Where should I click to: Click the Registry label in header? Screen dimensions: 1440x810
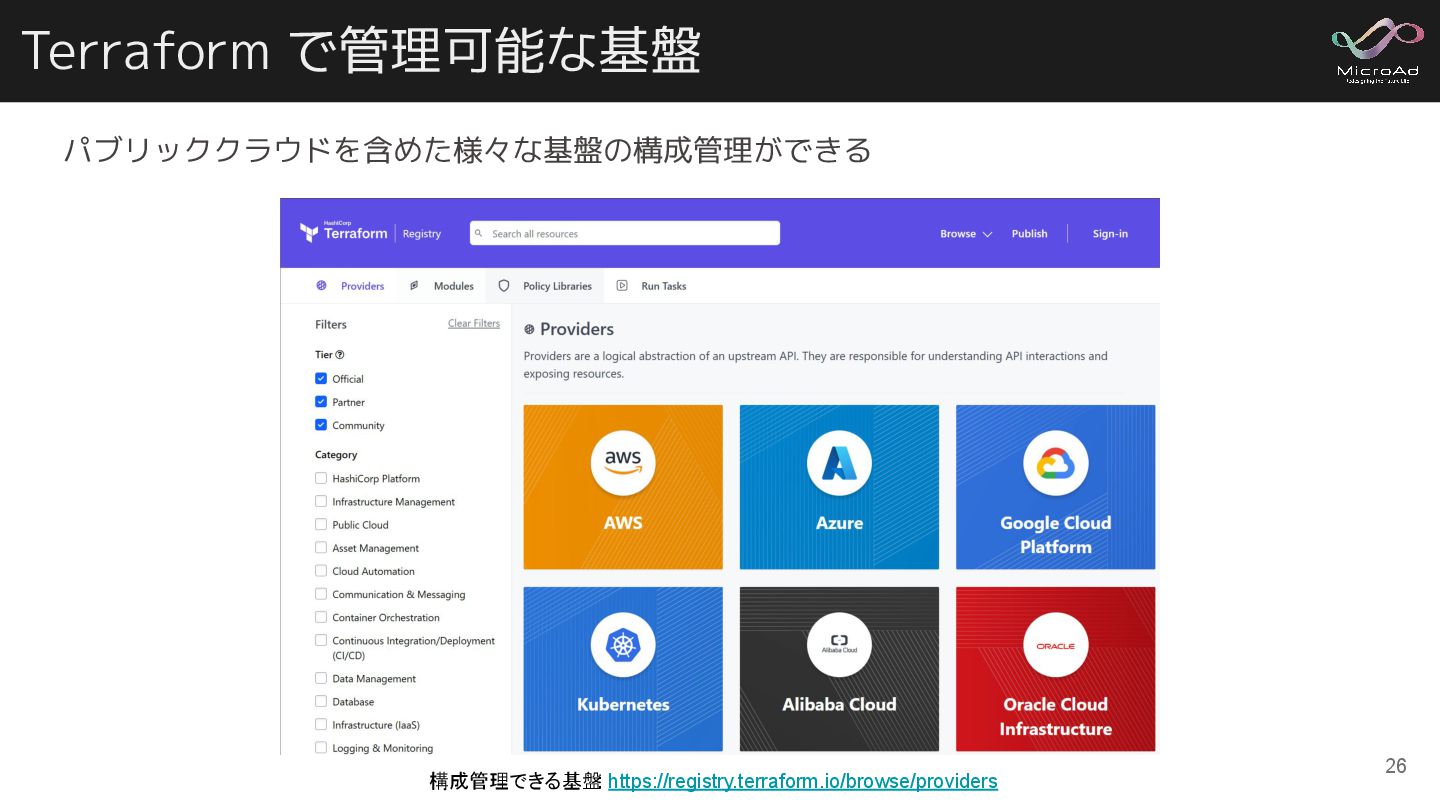[x=422, y=234]
